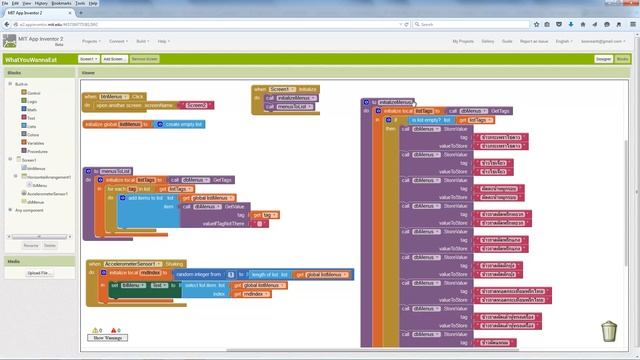This screenshot has height=360, width=640.
Task: Open the English language dropdown
Action: [x=564, y=41]
